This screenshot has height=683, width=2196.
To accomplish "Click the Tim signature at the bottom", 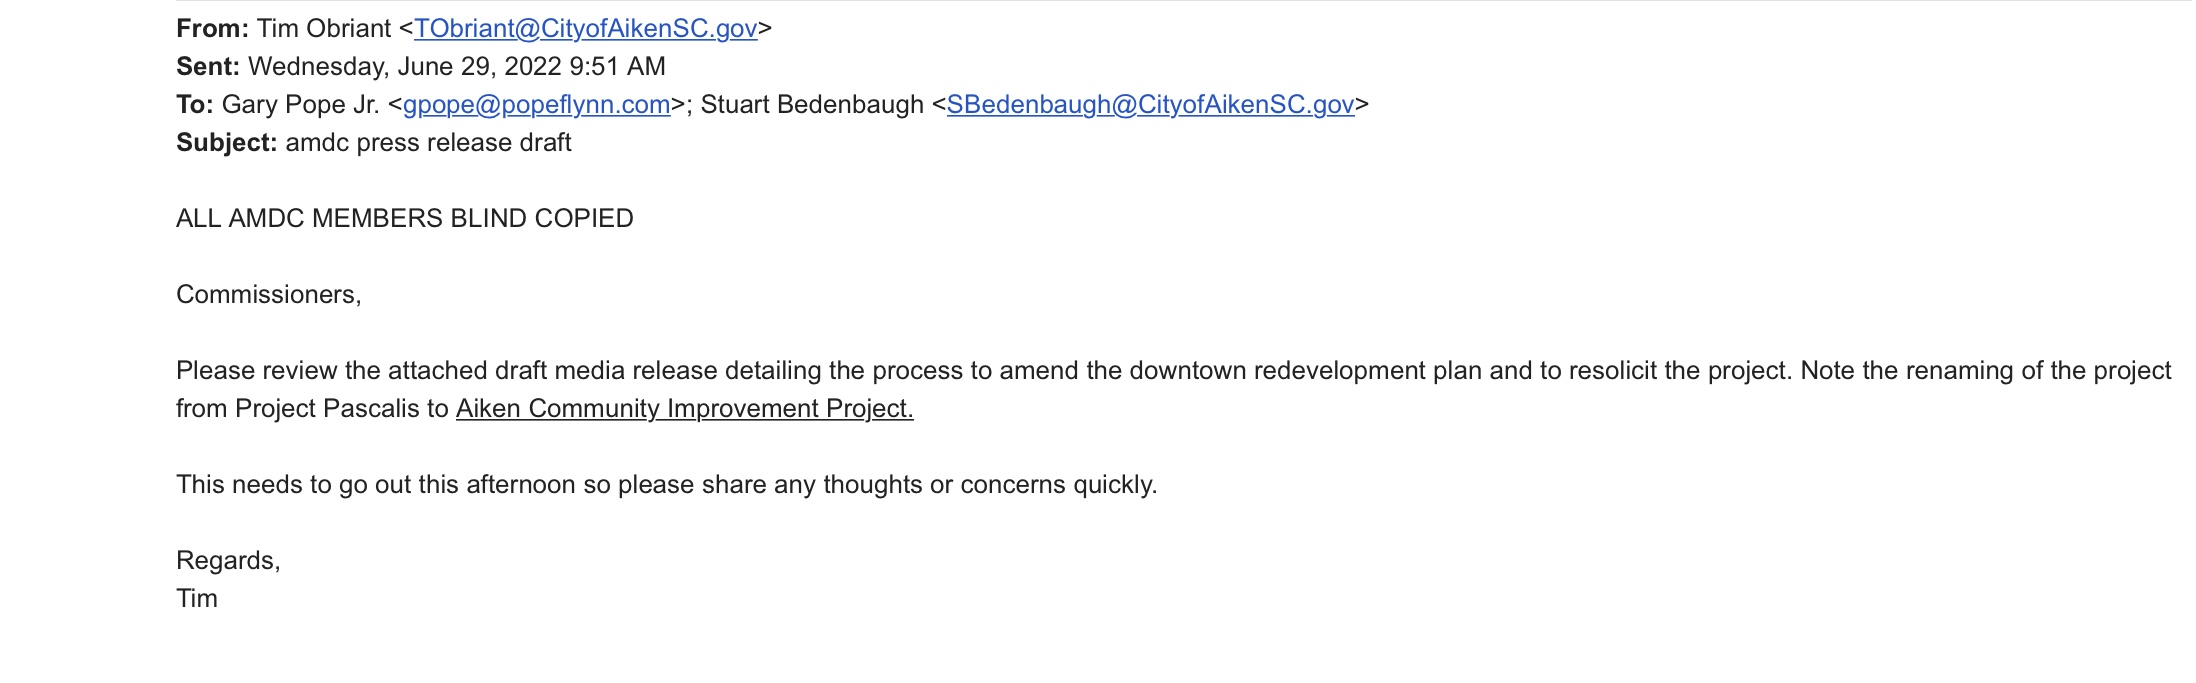I will 197,599.
